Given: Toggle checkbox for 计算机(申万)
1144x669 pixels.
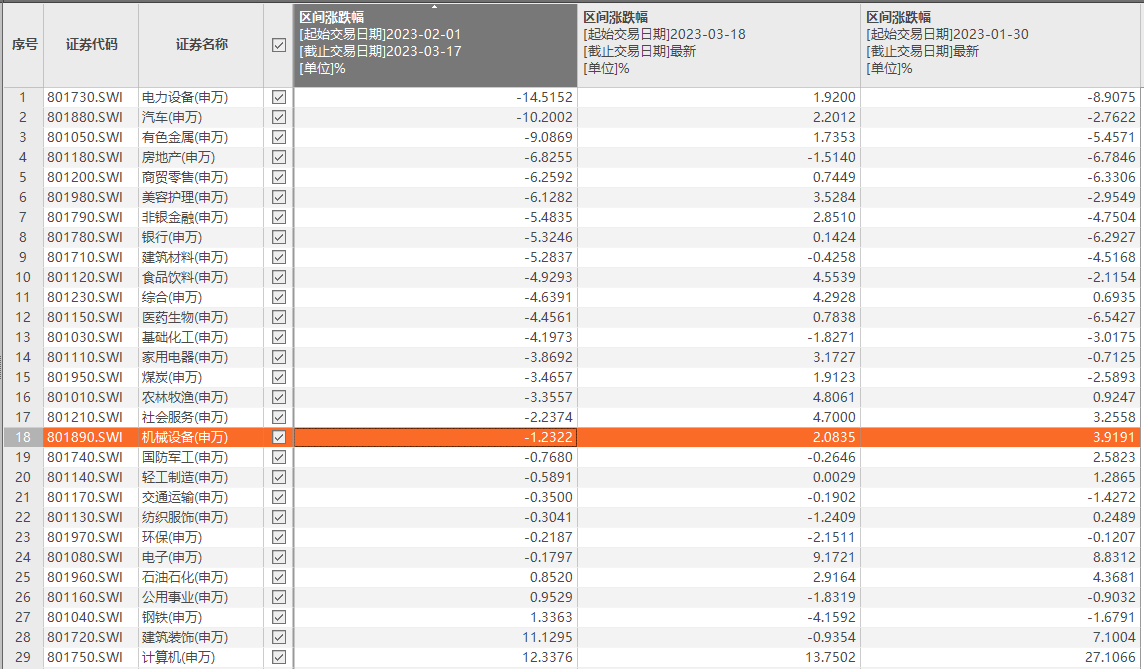Looking at the screenshot, I should coord(279,657).
